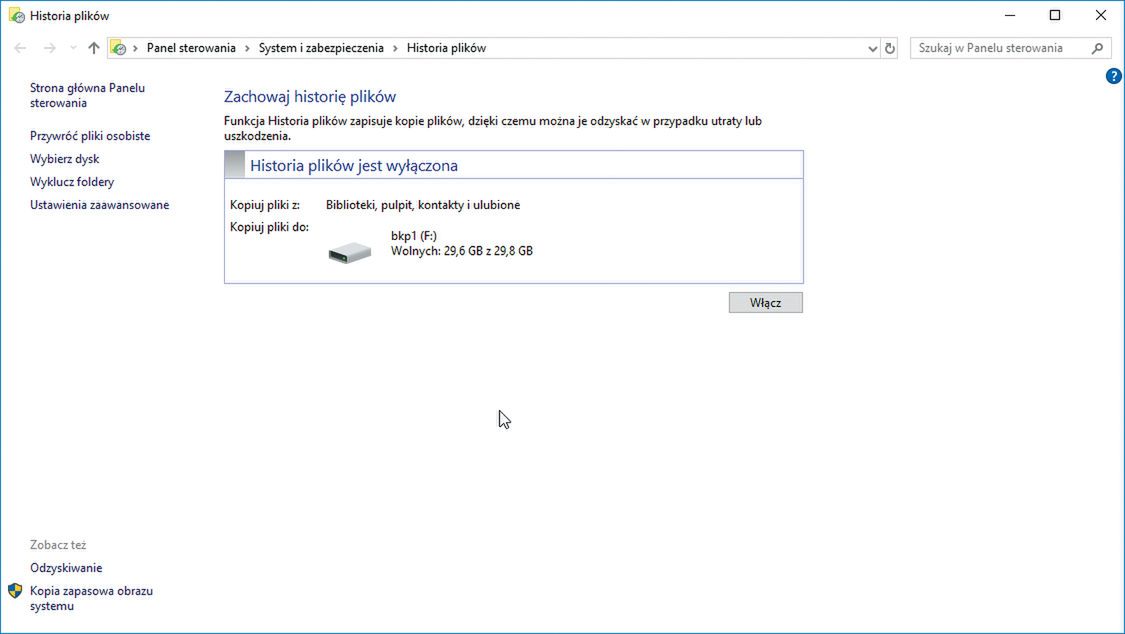Screen dimensions: 1125x634
Task: Click Biblioteki, pulpit, kontakty i ulubione text
Action: click(x=423, y=204)
